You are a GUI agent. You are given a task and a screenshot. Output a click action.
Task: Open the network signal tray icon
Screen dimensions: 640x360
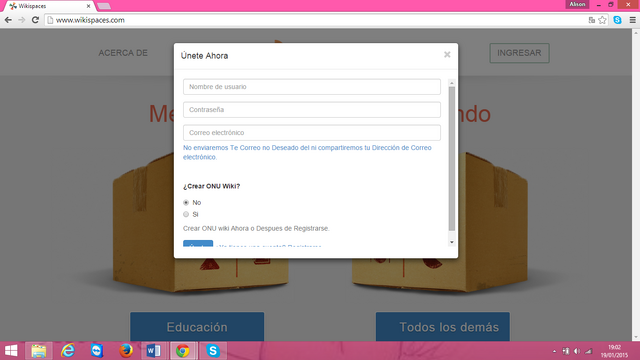point(588,351)
